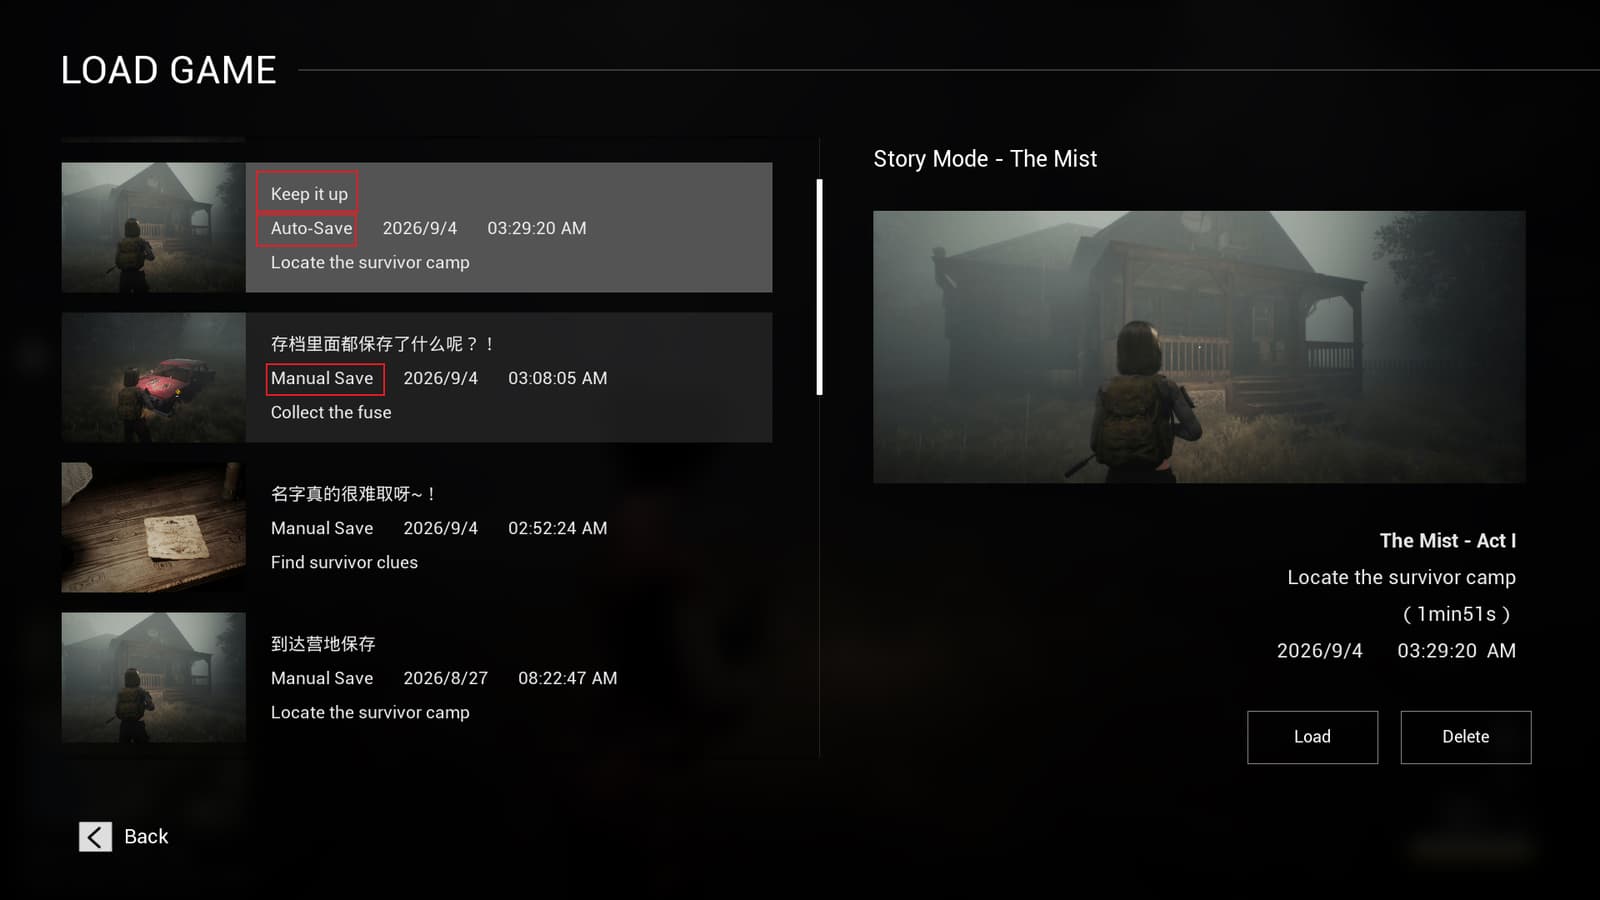1600x900 pixels.
Task: Click the 'Story Mode - The Mist' heading
Action: [985, 159]
